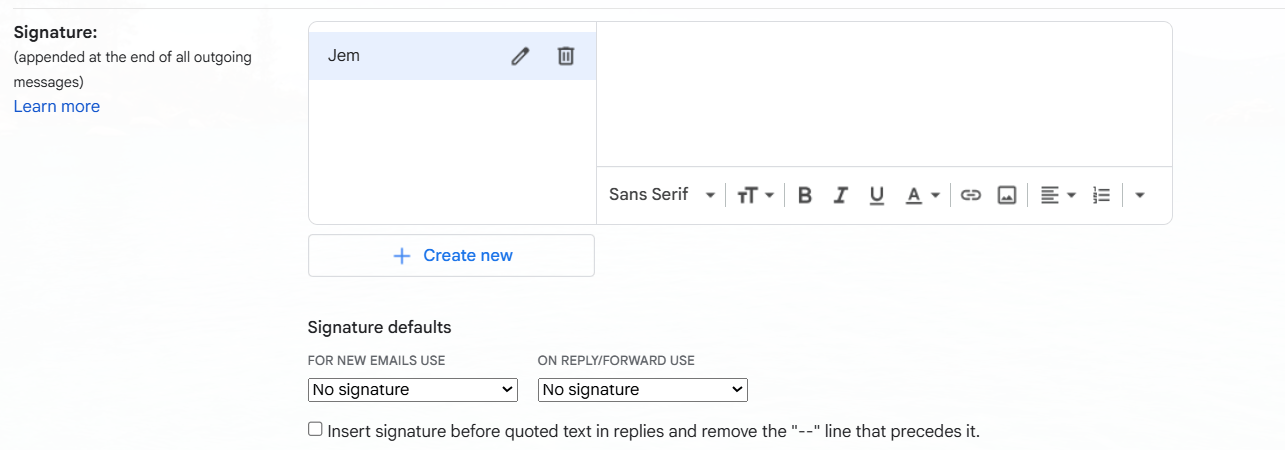Edit the Jem signature name with pencil icon

pyautogui.click(x=519, y=56)
